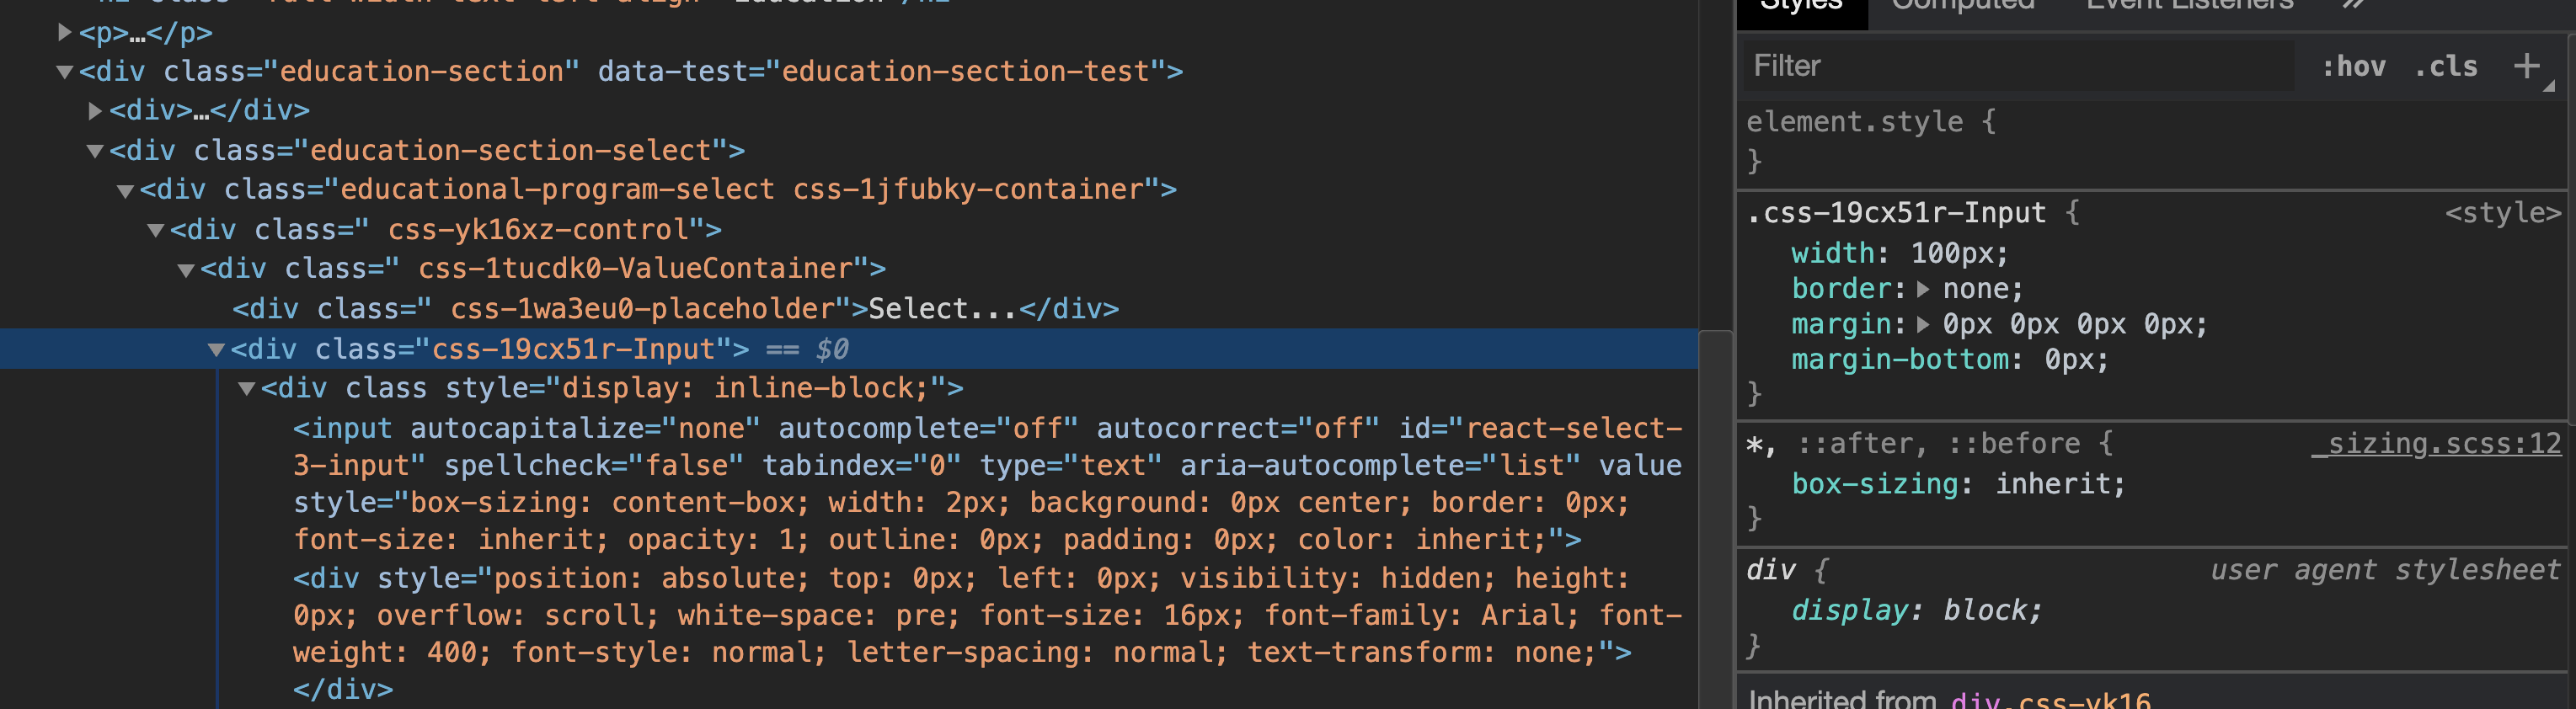The height and width of the screenshot is (709, 2576).
Task: Expand the border: none shorthand property
Action: [x=1922, y=289]
